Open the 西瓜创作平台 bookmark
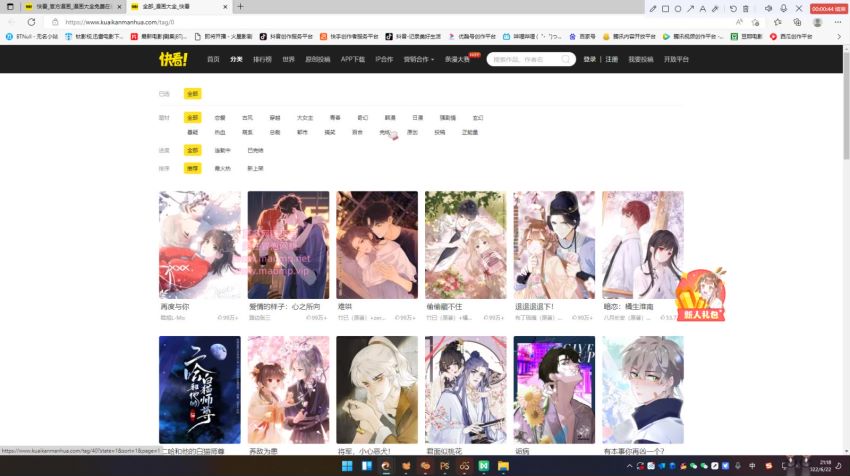 (x=791, y=36)
